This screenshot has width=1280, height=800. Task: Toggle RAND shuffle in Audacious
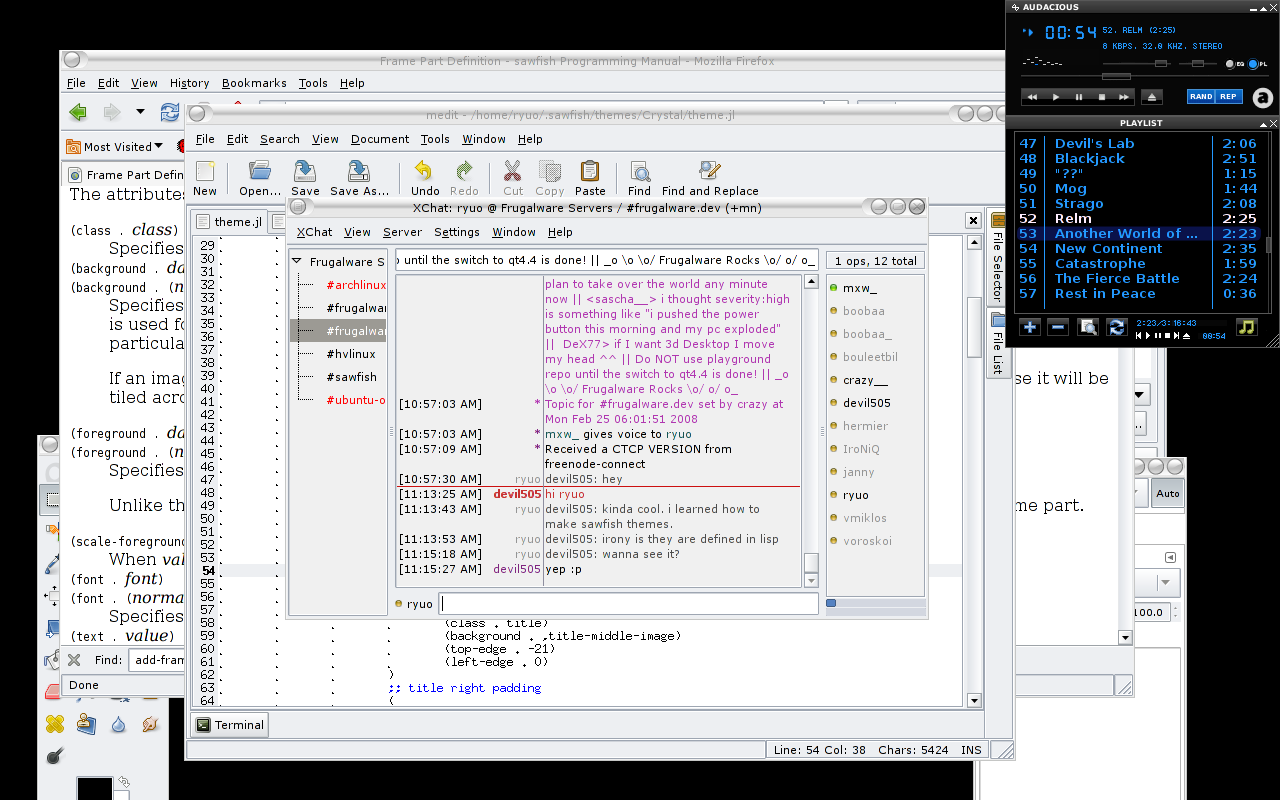(1201, 97)
